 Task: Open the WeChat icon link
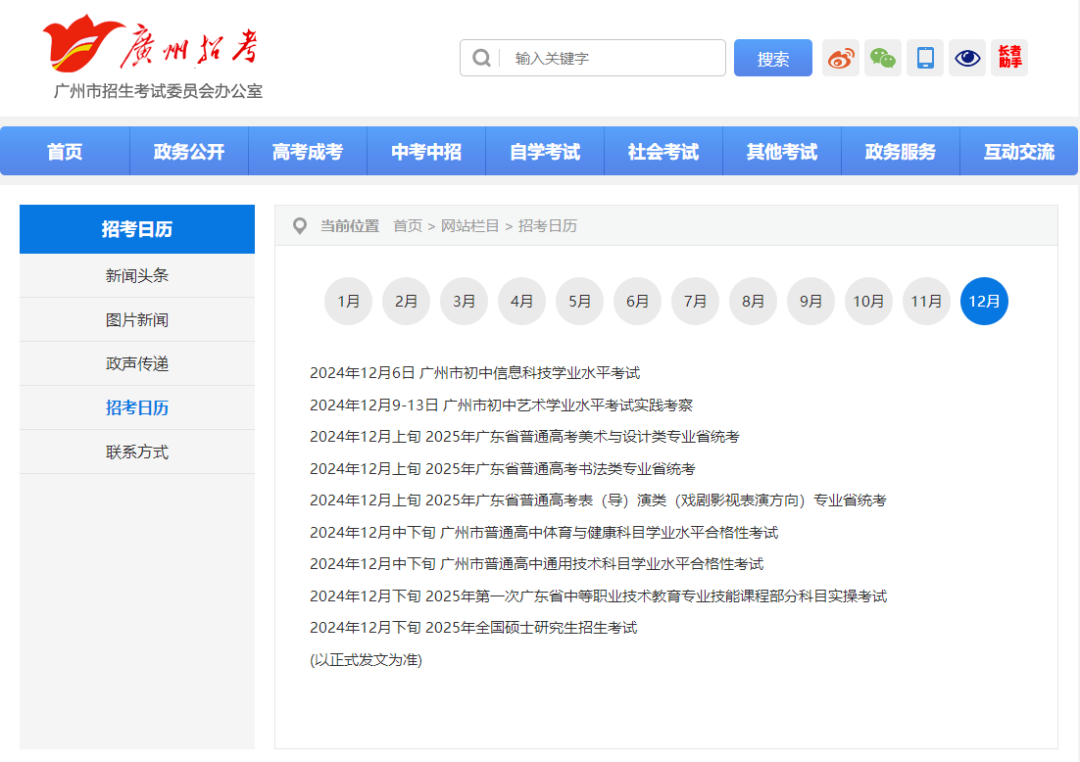tap(882, 58)
